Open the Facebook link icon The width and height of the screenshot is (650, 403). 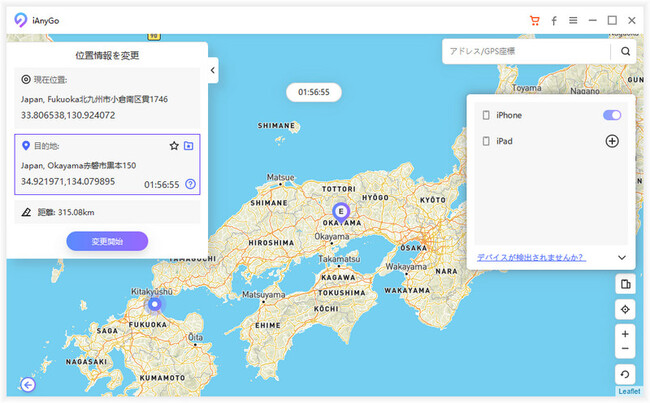pos(554,20)
